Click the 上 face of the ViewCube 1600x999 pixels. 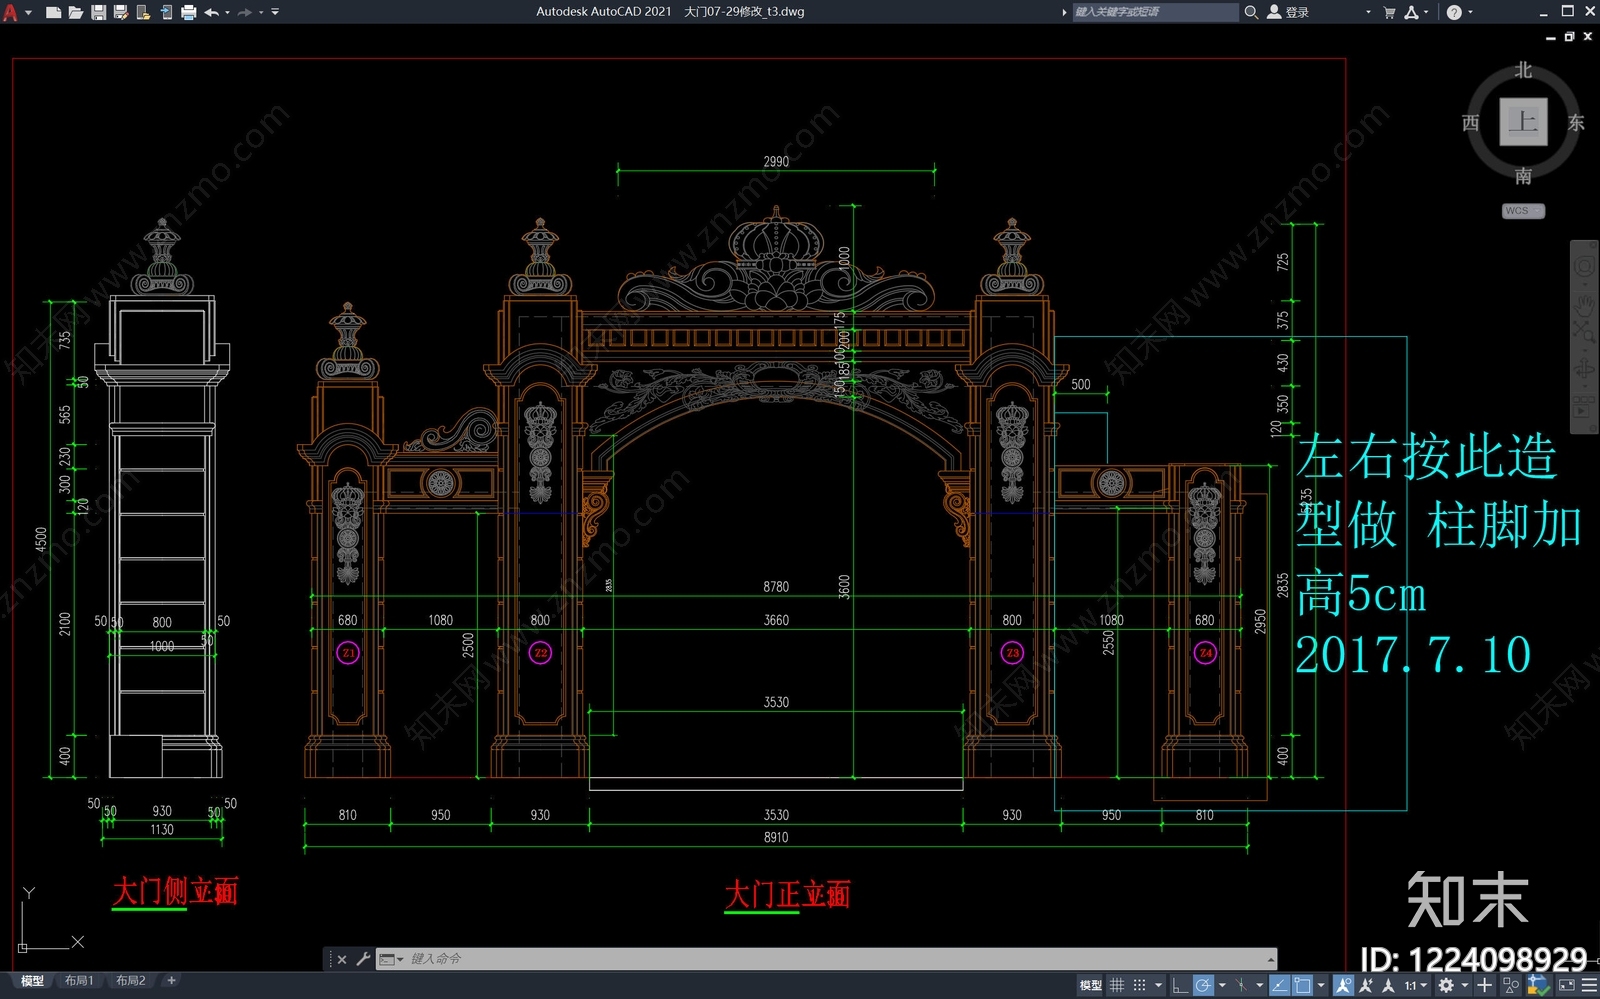[x=1523, y=122]
